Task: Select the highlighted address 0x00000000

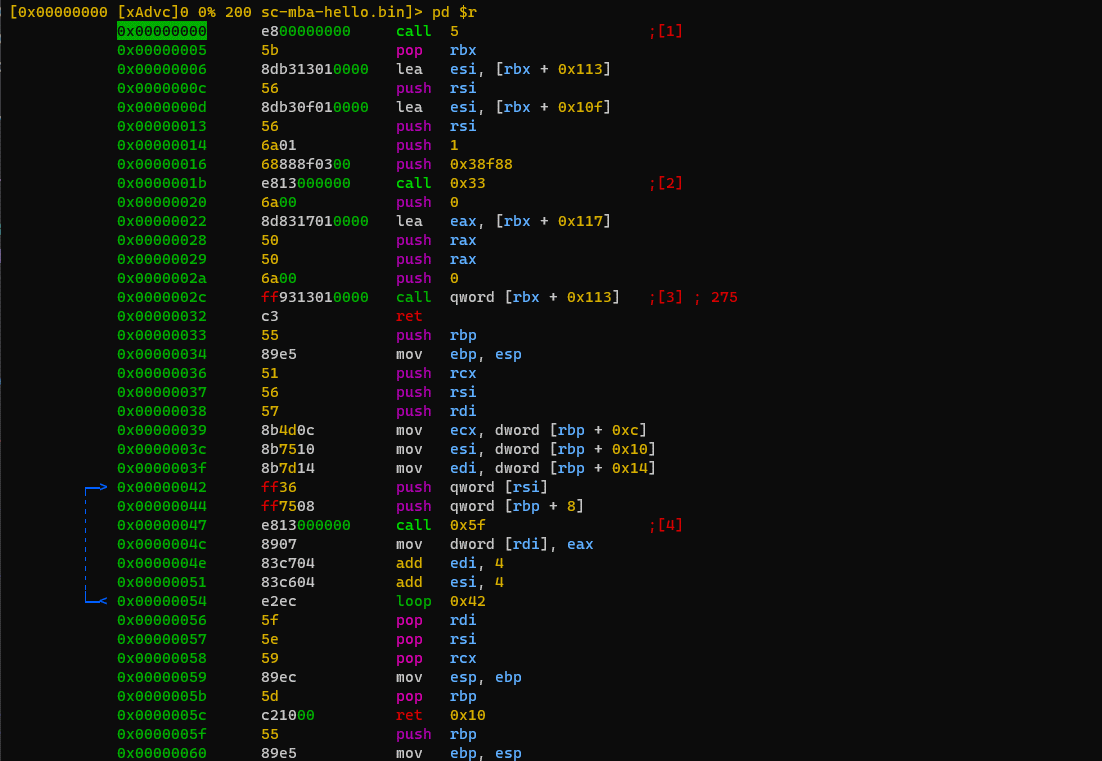Action: tap(162, 31)
